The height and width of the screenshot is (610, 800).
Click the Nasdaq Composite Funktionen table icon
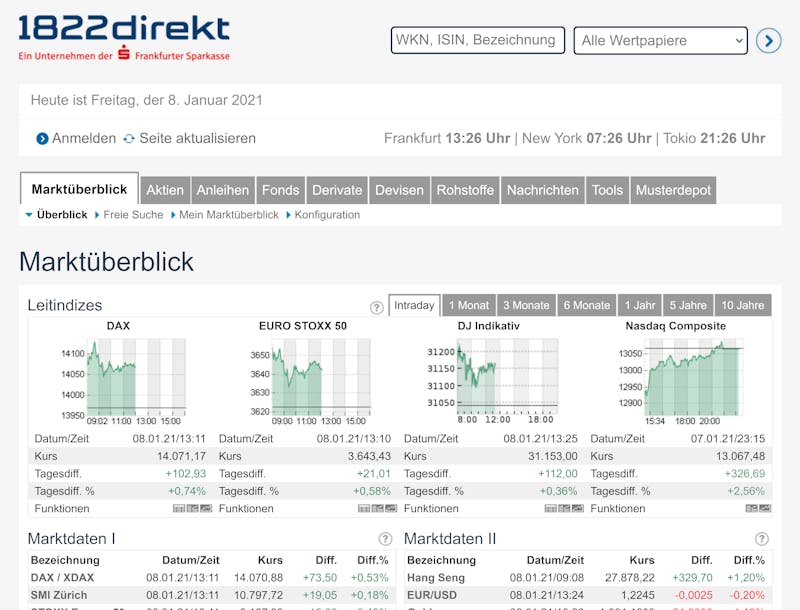pos(752,508)
